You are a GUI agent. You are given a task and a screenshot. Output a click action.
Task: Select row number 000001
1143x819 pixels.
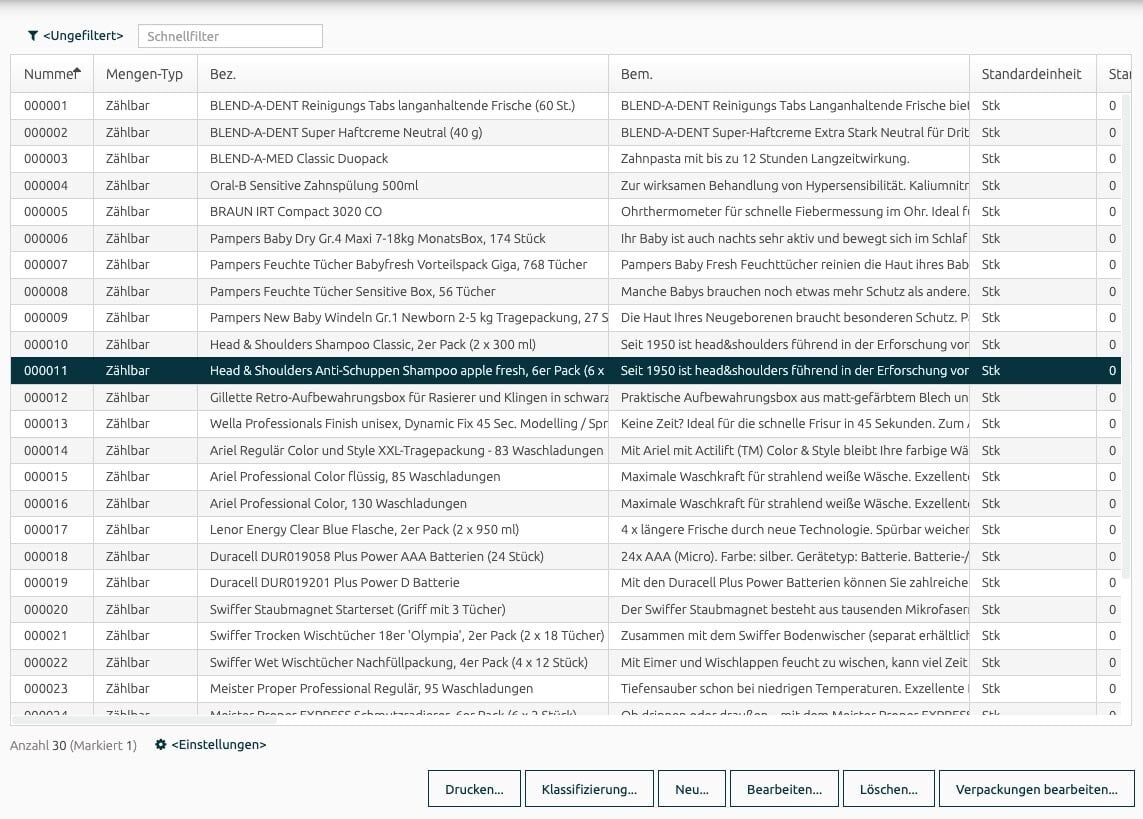(566, 106)
